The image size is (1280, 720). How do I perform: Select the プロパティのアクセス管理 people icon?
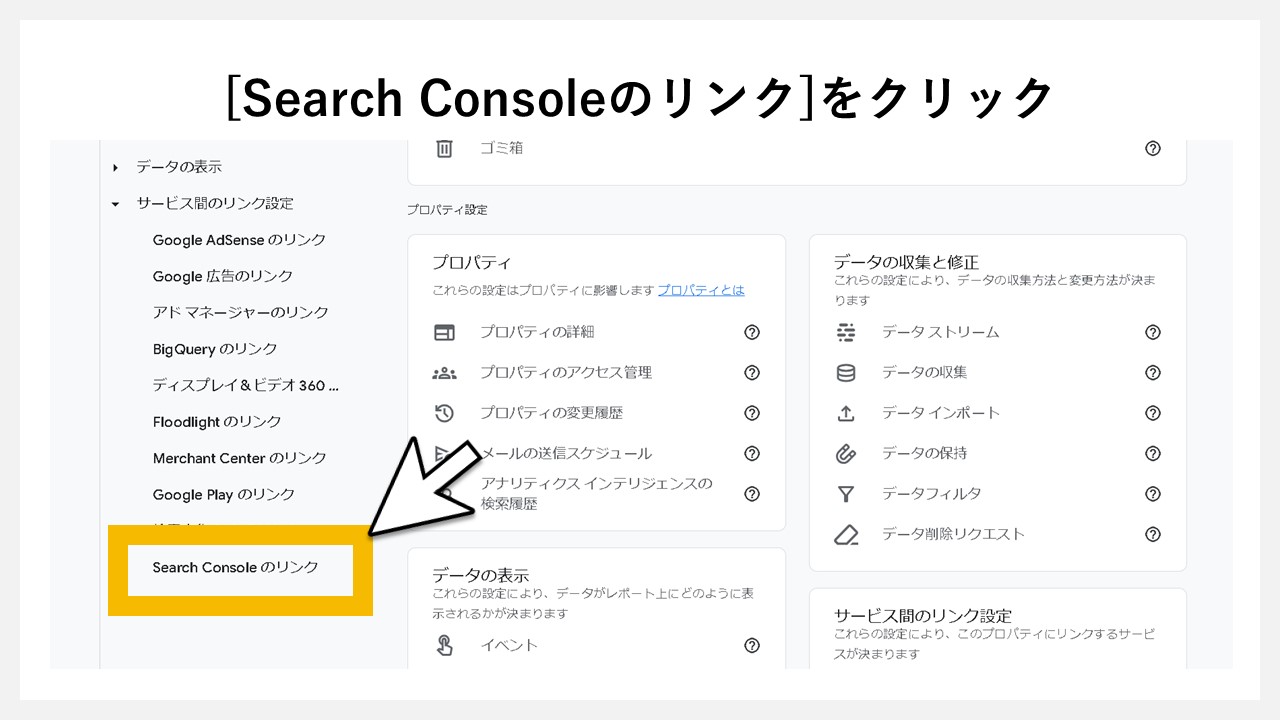pyautogui.click(x=444, y=372)
